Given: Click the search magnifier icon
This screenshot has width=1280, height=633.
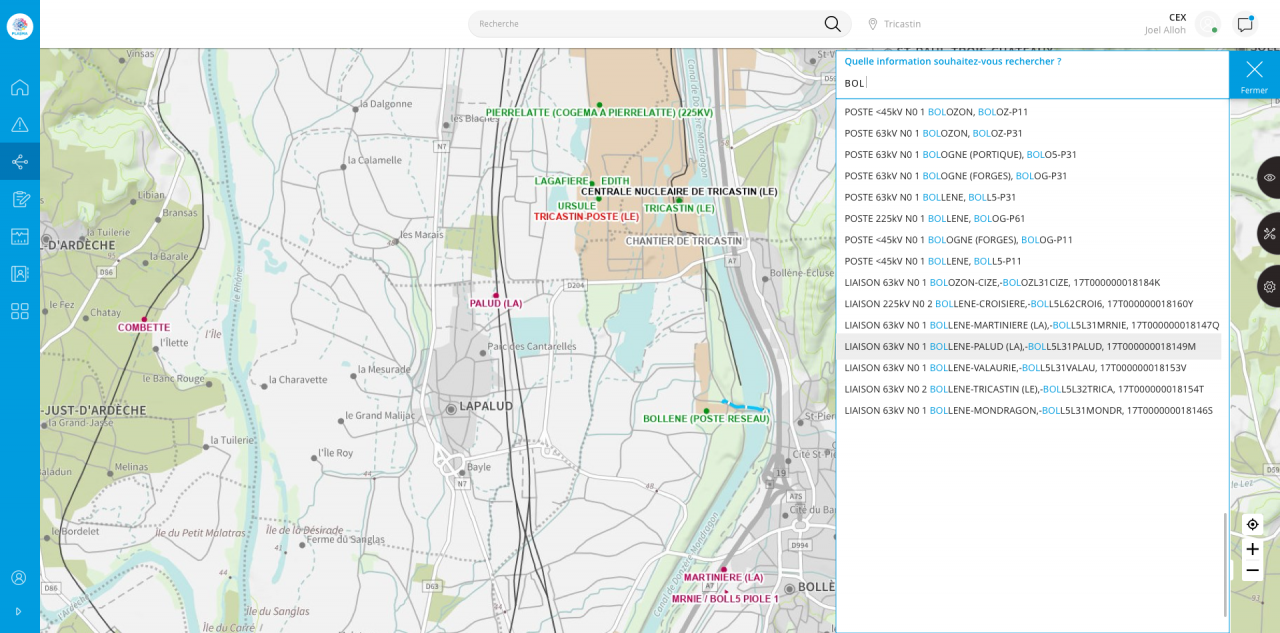Looking at the screenshot, I should point(832,24).
